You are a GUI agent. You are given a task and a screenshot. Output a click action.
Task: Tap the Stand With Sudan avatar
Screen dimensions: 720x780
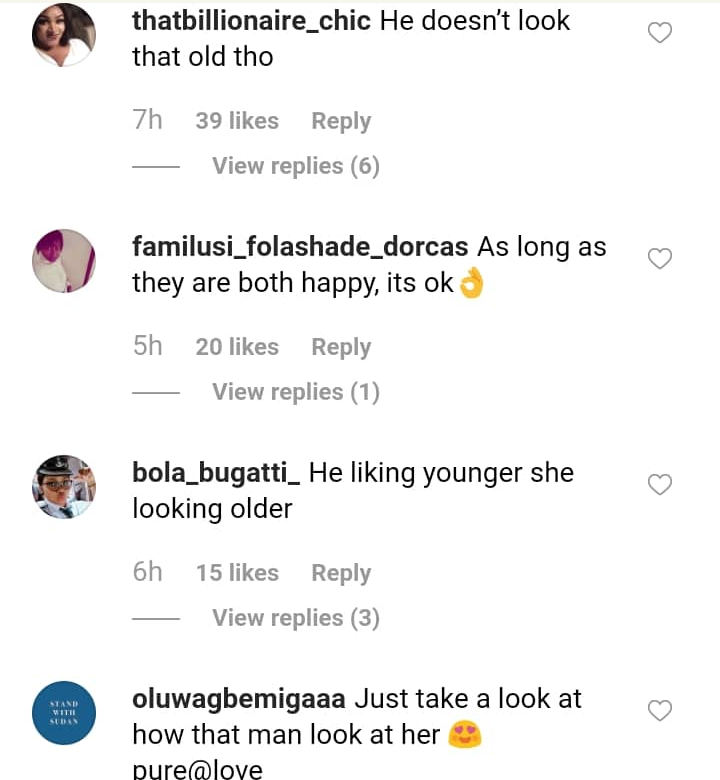click(64, 713)
